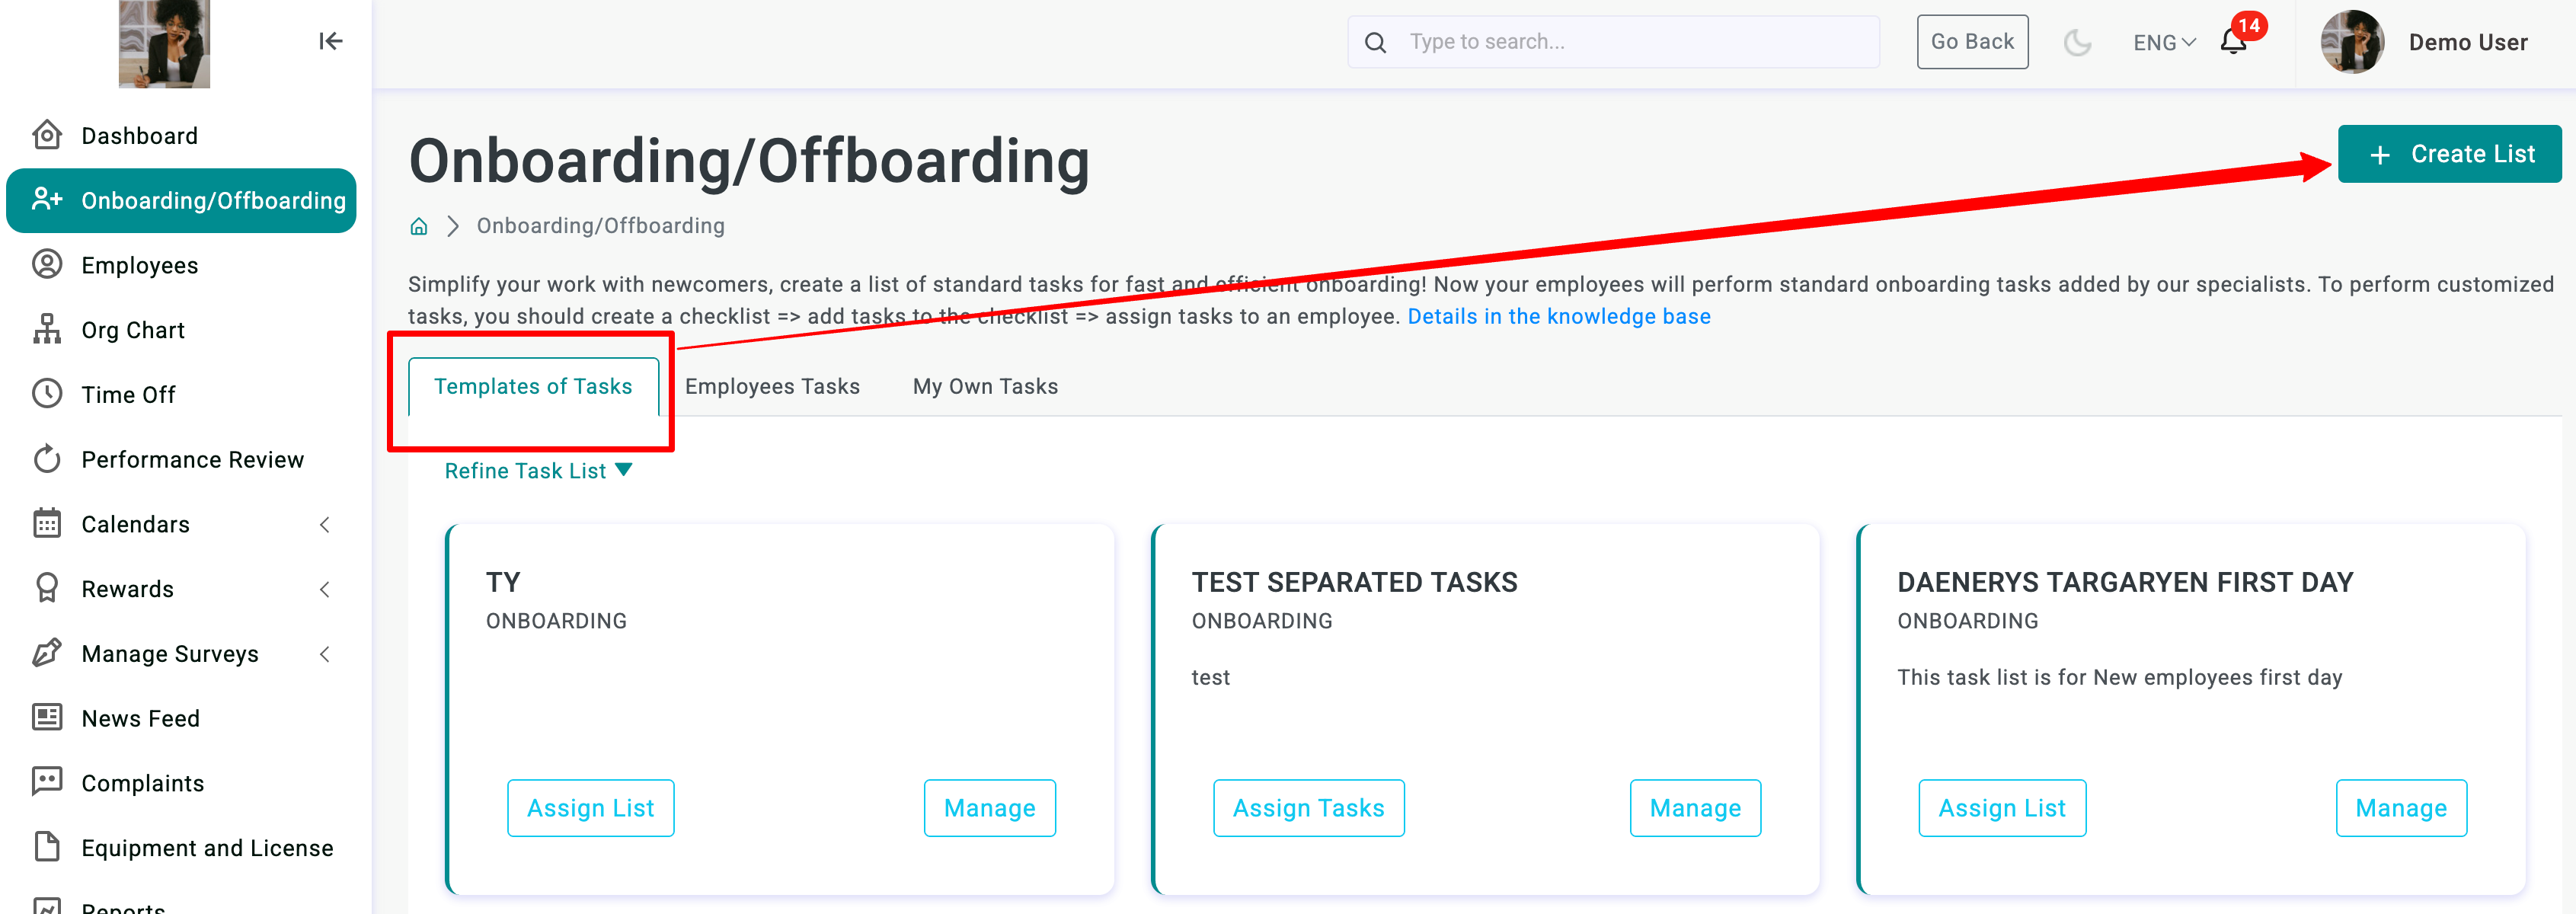Open the ENG language dropdown
Viewport: 2576px width, 914px height.
coord(2164,42)
